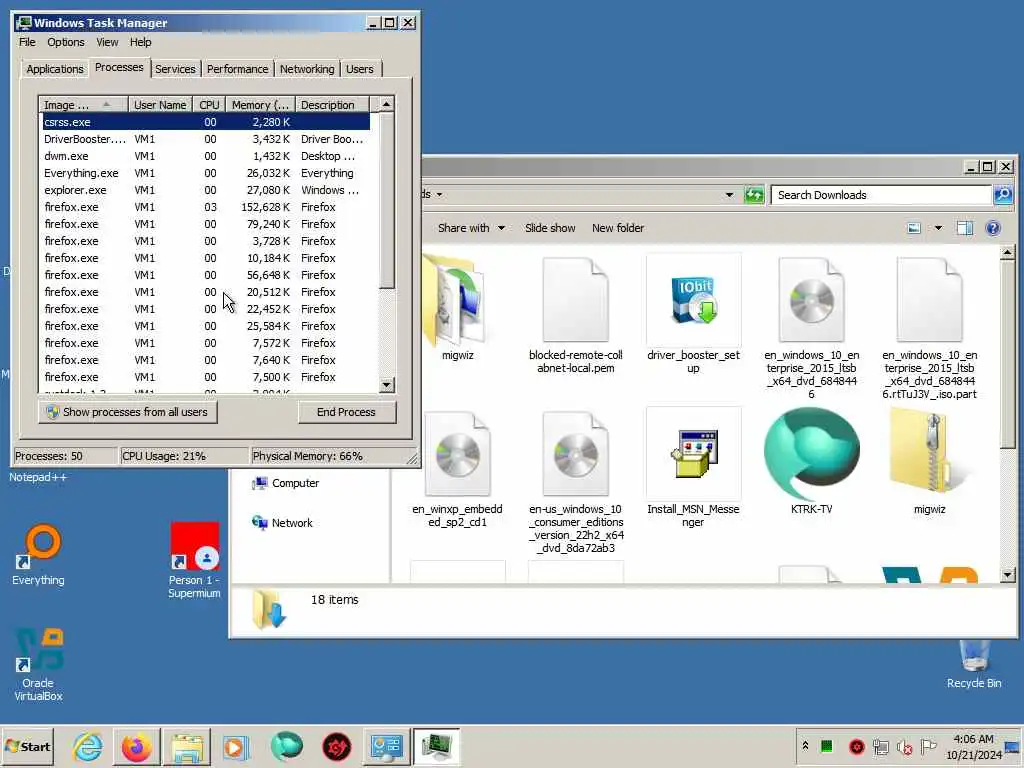
Task: Click the clock in the system tray
Action: click(x=973, y=746)
